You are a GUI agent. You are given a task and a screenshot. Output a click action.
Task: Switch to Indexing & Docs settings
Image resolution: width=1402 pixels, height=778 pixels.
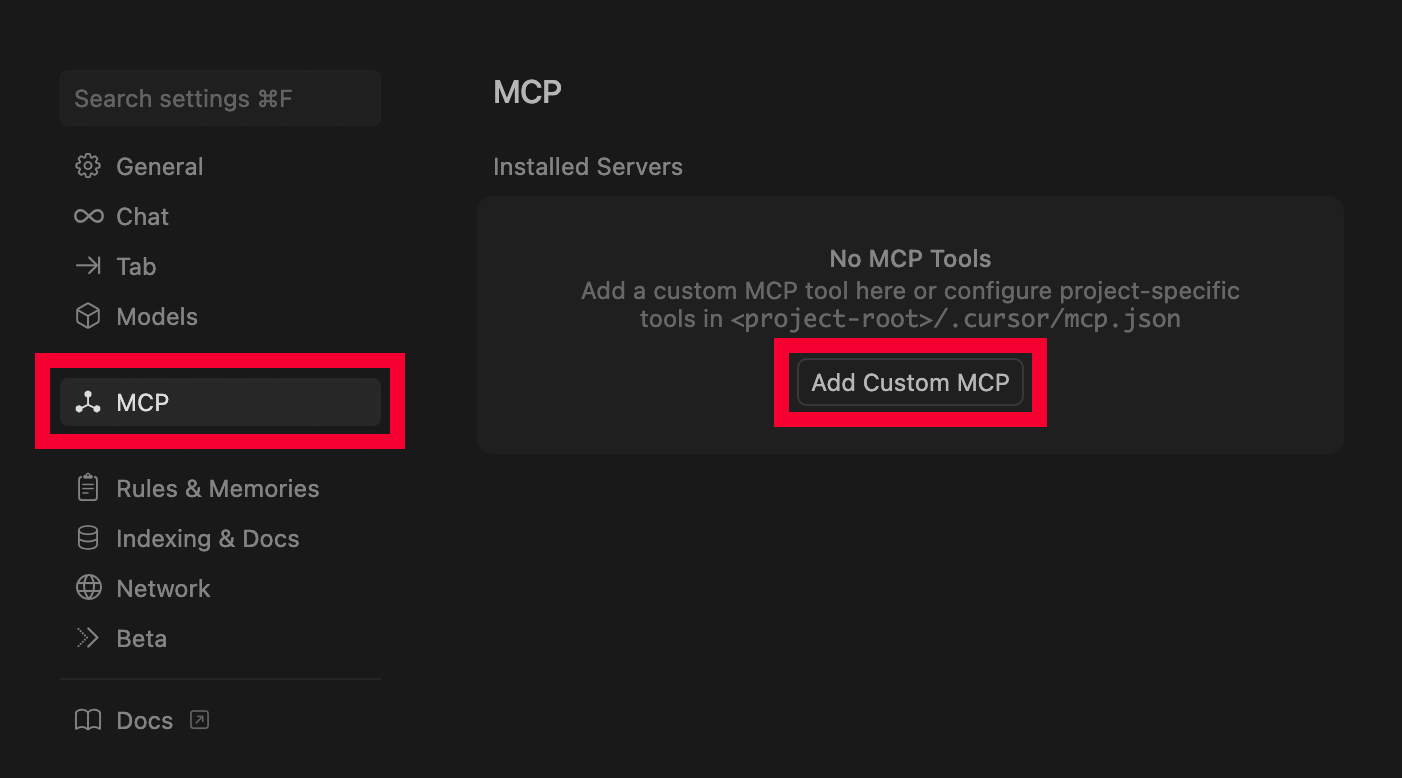[208, 538]
